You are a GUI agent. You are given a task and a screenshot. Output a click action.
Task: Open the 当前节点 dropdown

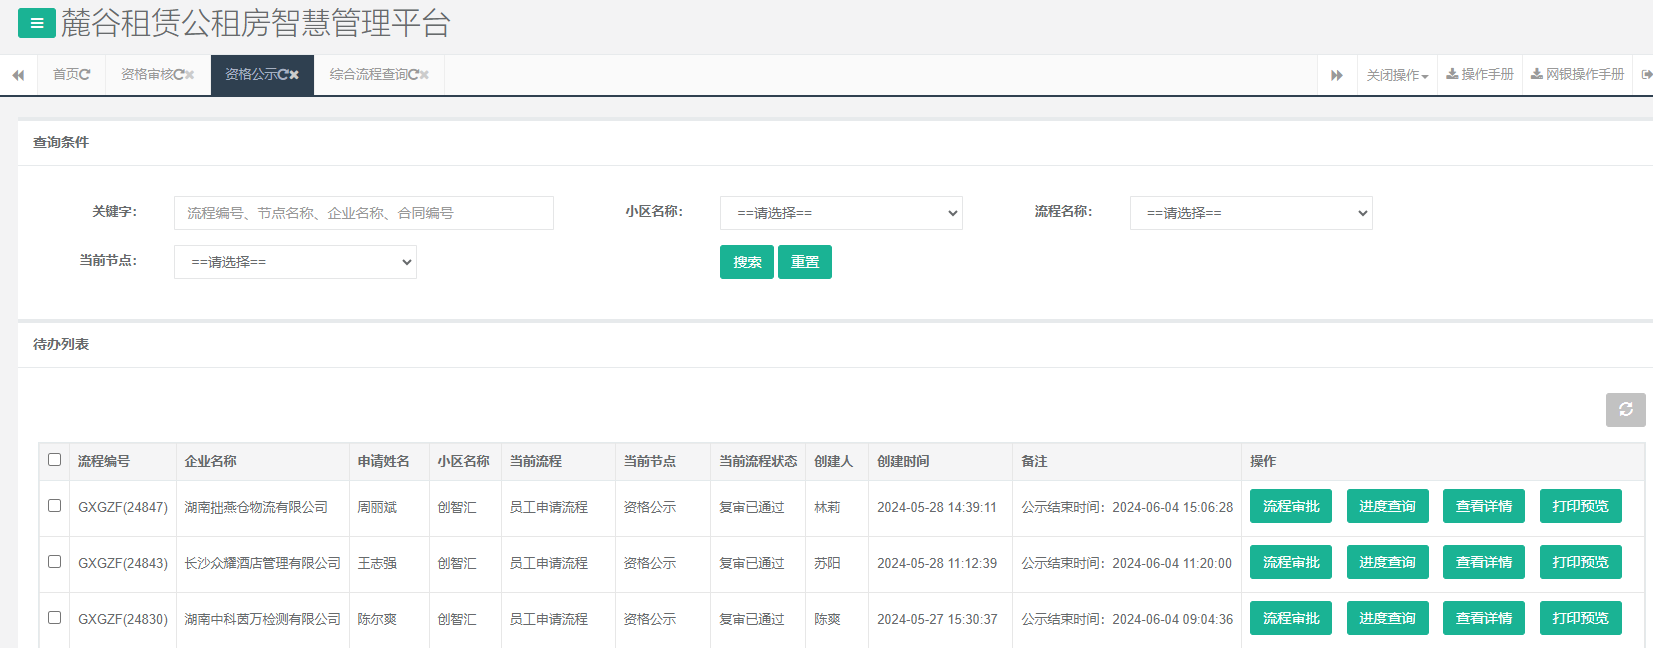pos(295,262)
